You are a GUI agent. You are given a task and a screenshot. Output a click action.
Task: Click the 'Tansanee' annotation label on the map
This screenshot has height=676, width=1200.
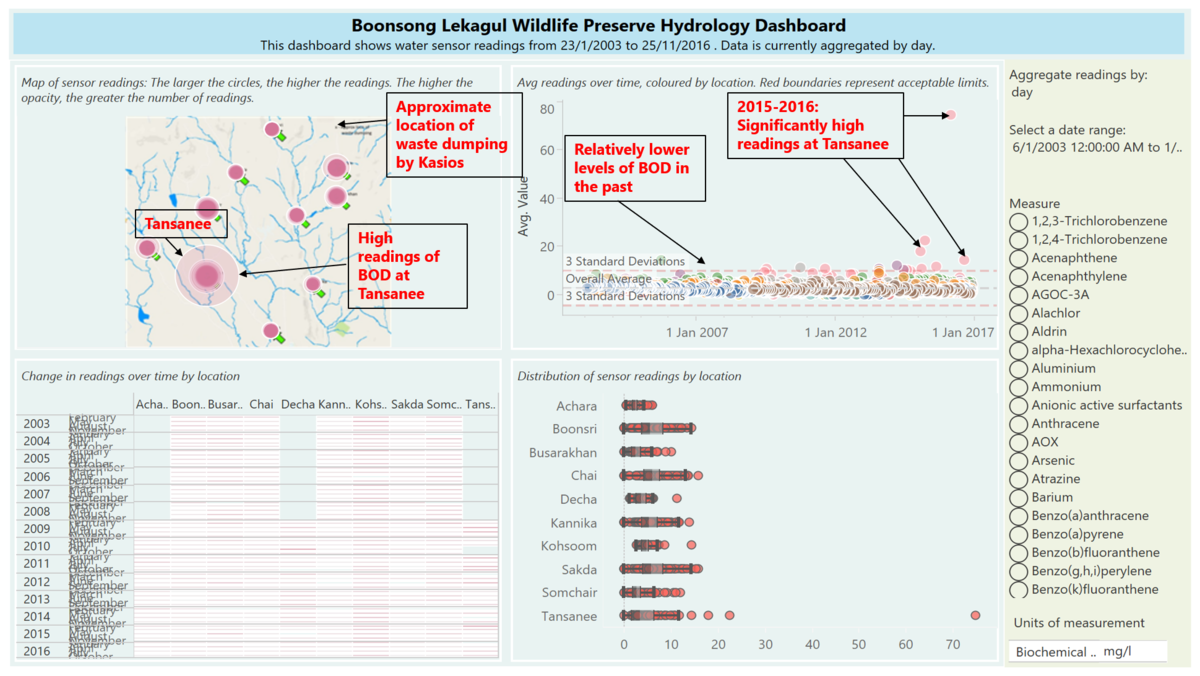pyautogui.click(x=180, y=223)
